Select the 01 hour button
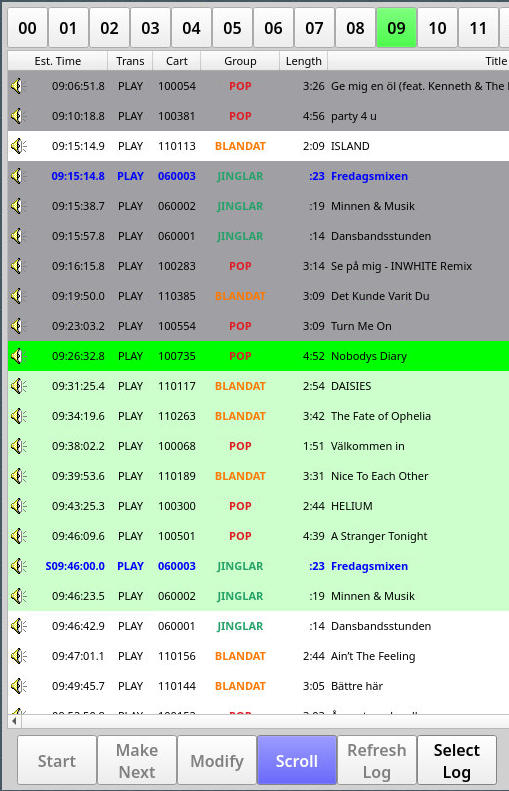The image size is (509, 791). click(68, 28)
